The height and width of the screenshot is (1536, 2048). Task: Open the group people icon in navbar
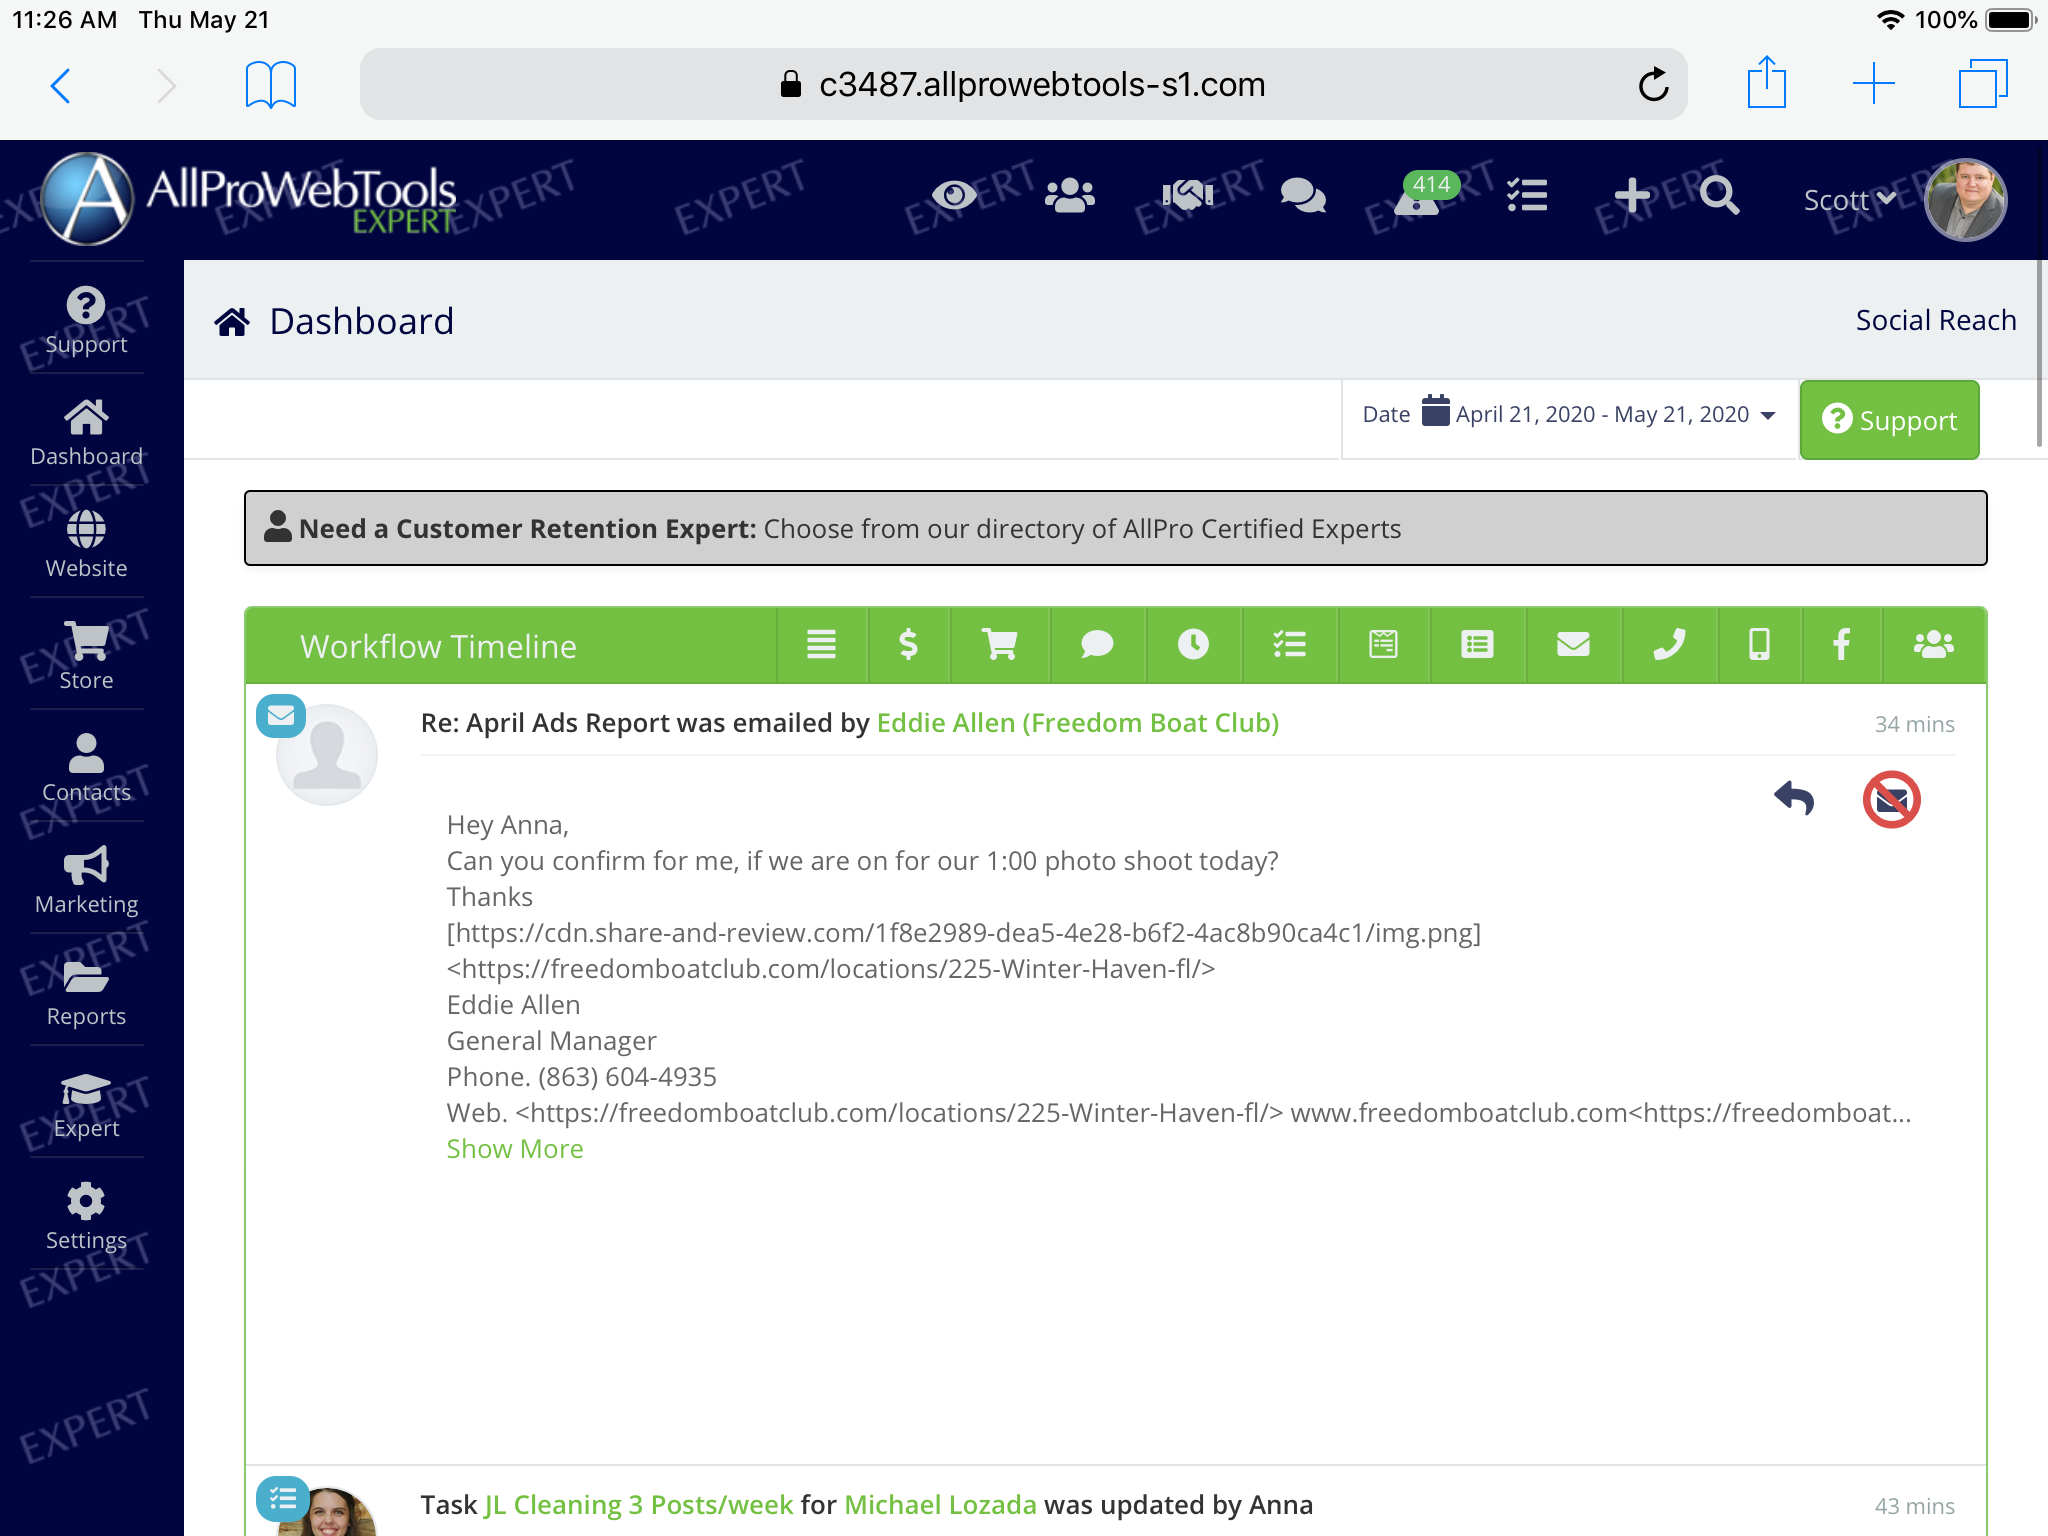[1070, 195]
